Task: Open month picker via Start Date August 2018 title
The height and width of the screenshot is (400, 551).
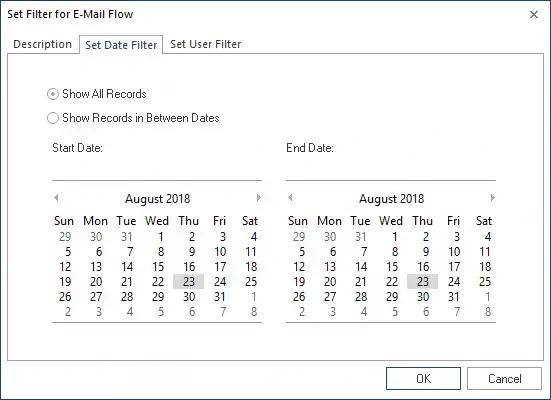Action: [157, 199]
